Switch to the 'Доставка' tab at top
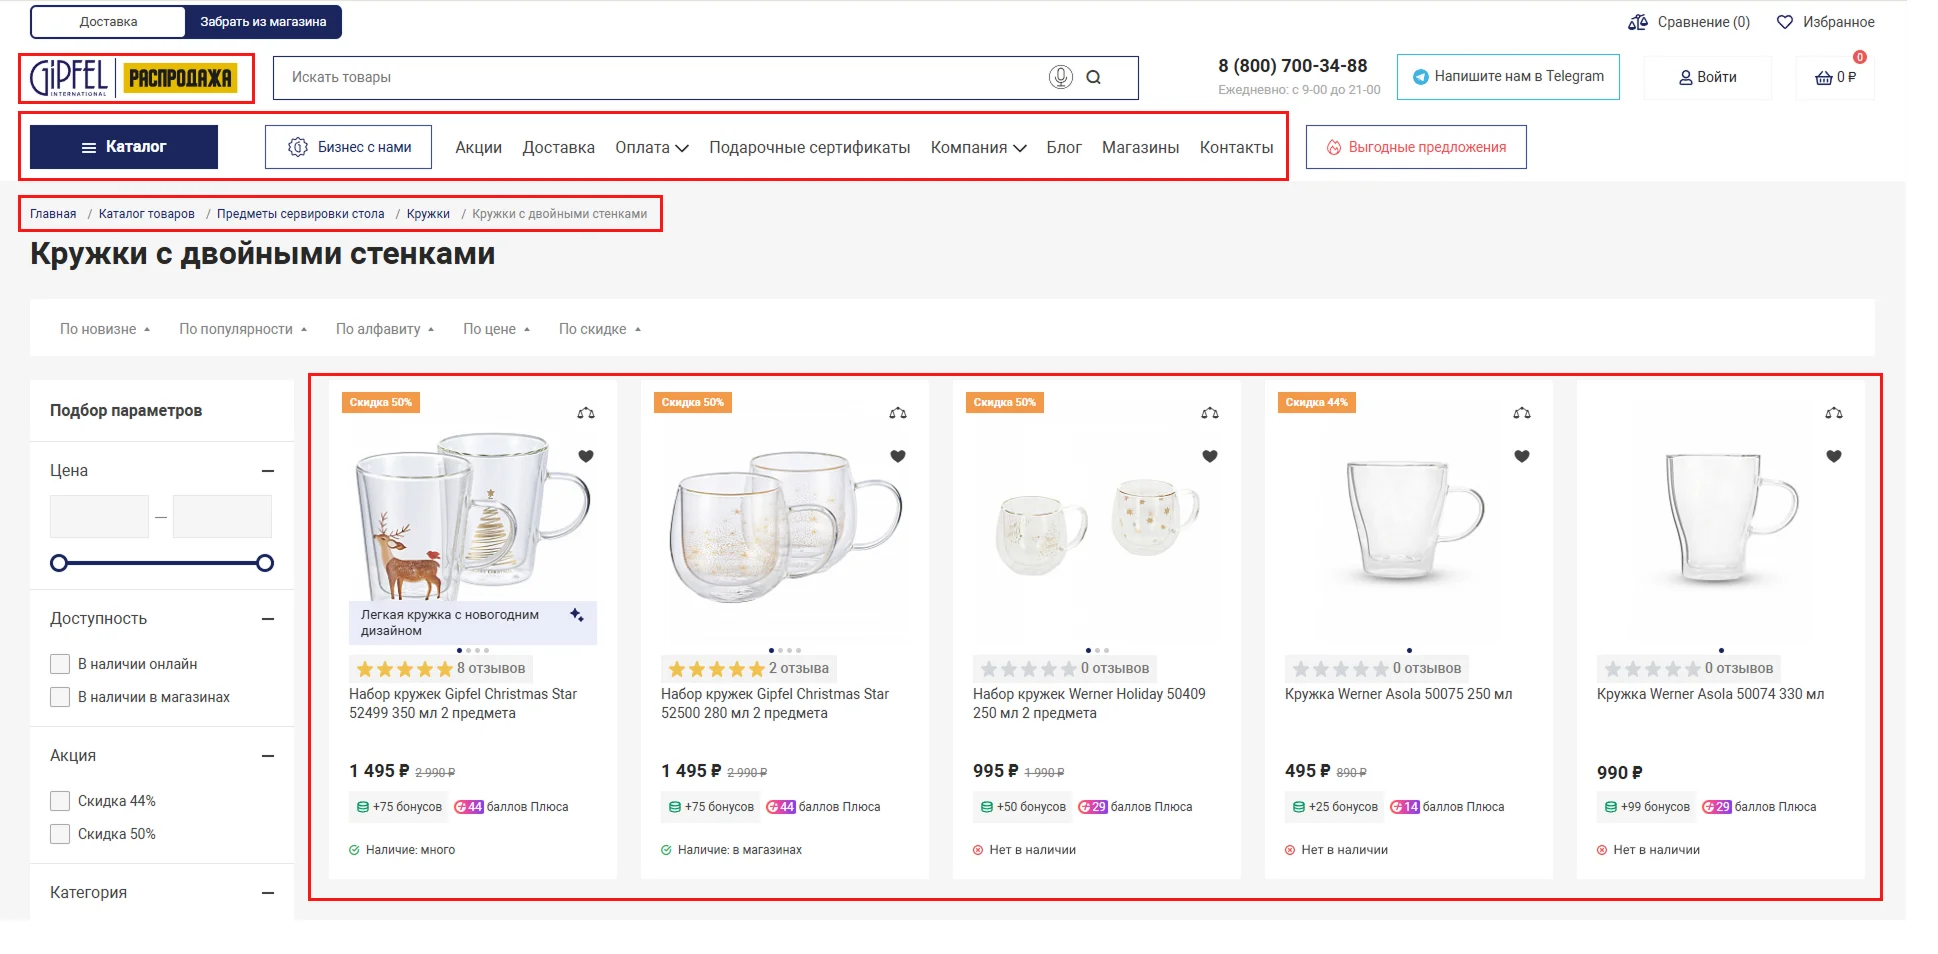Viewport: 1938px width, 954px height. pos(108,22)
